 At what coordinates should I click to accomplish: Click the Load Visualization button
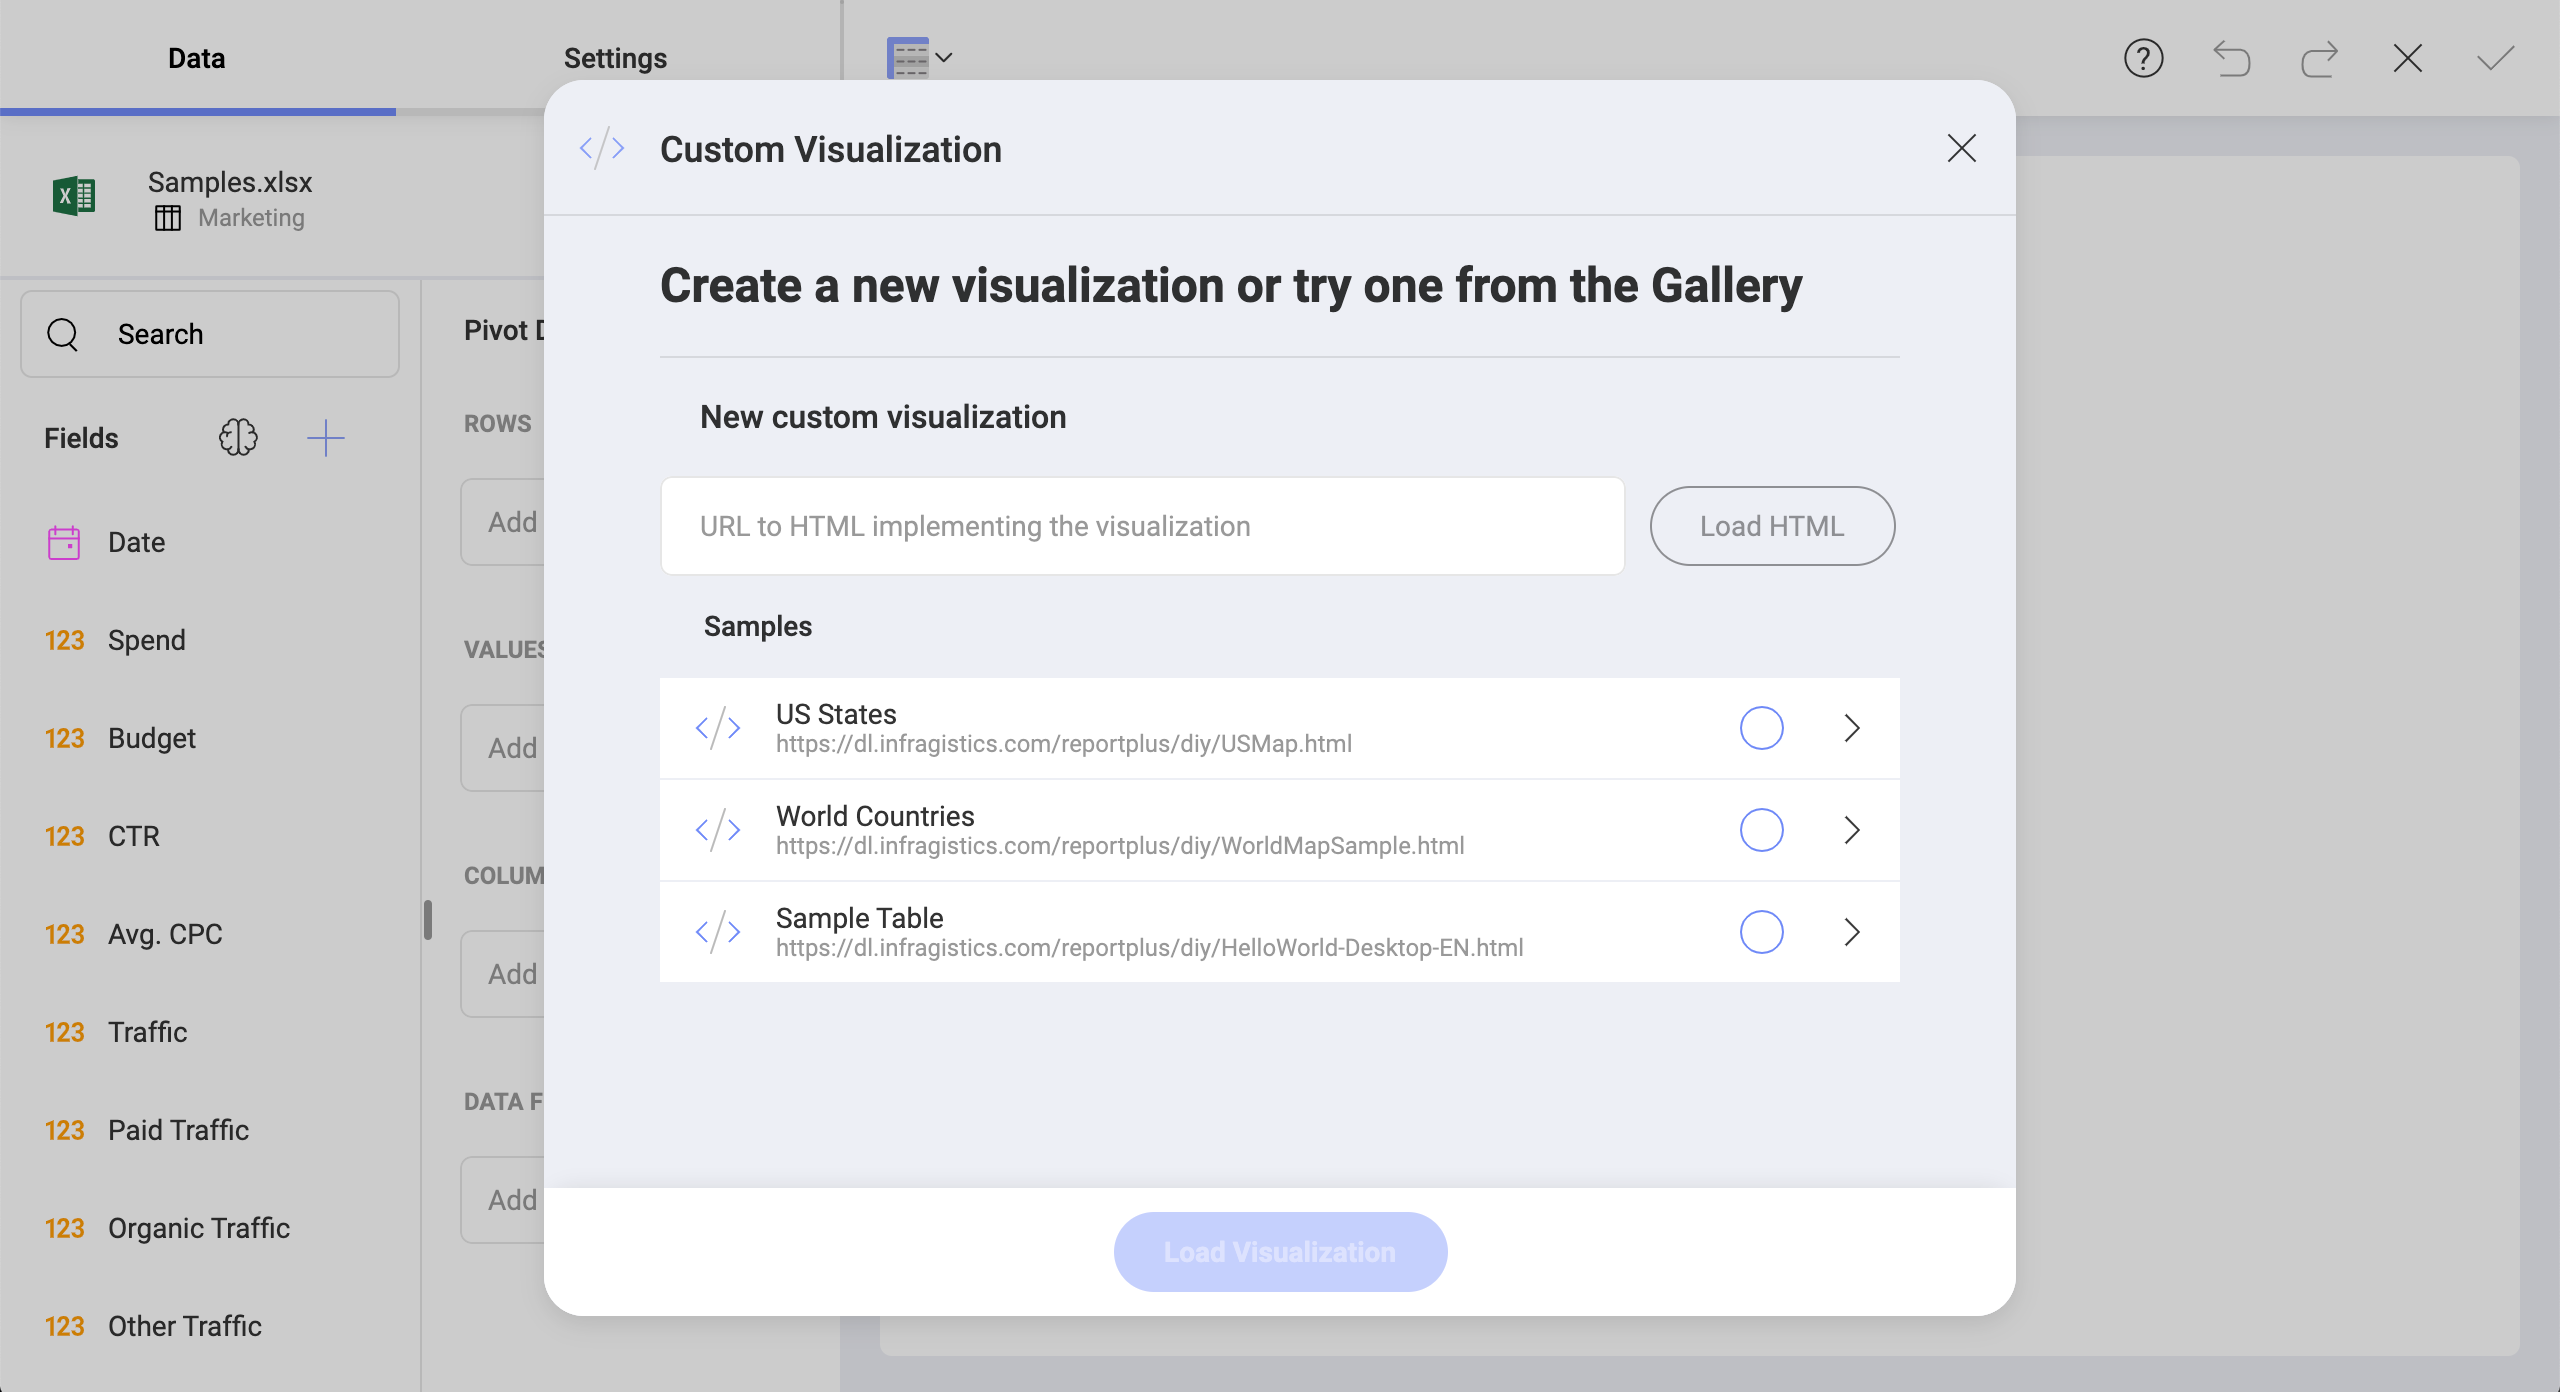coord(1280,1252)
